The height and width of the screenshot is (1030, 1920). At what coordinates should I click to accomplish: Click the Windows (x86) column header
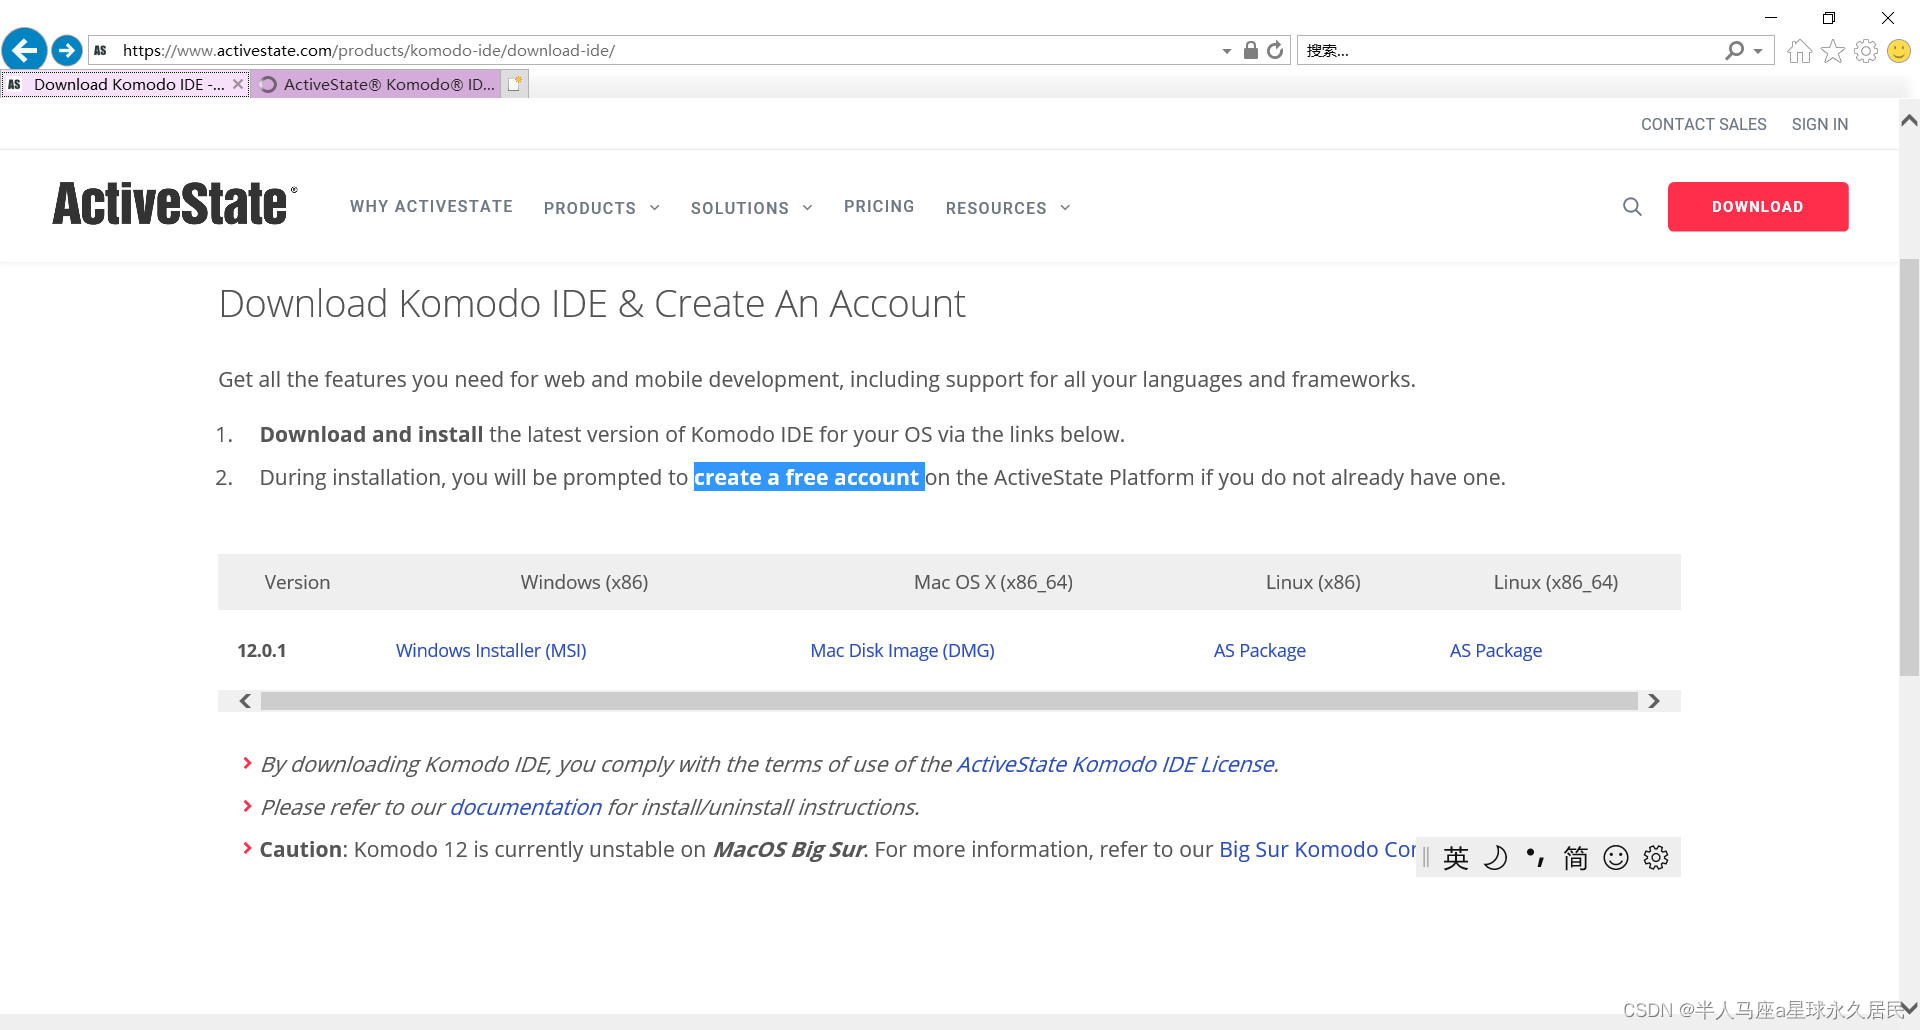(x=584, y=582)
